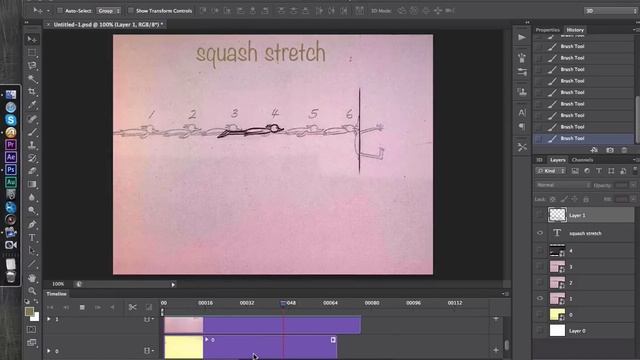Select the Clone Stamp tool
This screenshot has height=360, width=640.
point(32,145)
